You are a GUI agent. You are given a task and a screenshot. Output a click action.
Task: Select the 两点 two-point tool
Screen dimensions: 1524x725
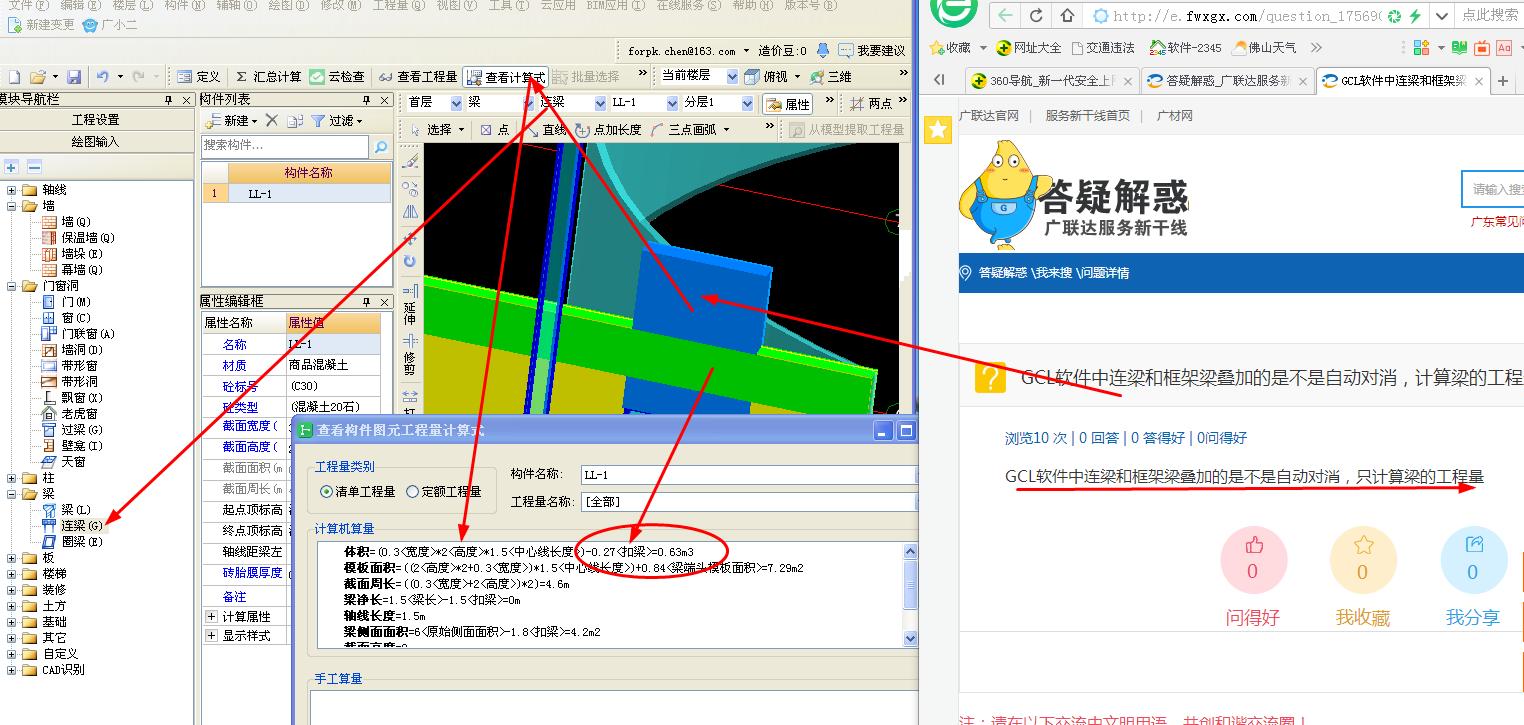tap(870, 103)
